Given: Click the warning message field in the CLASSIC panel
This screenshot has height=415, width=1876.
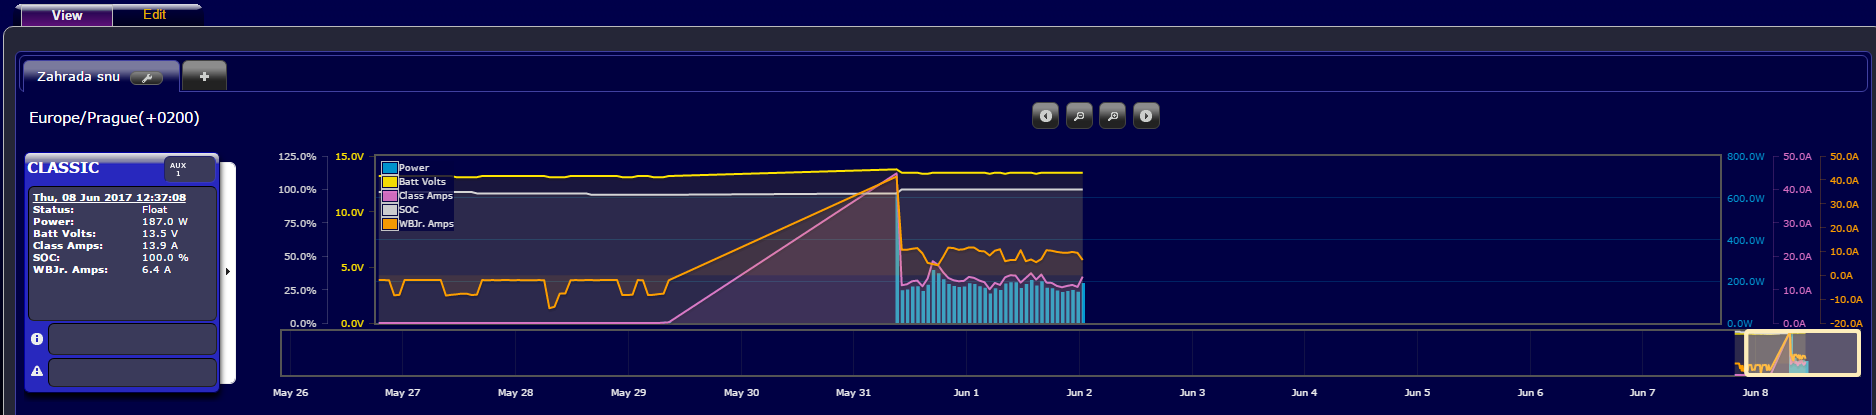Looking at the screenshot, I should (x=132, y=372).
